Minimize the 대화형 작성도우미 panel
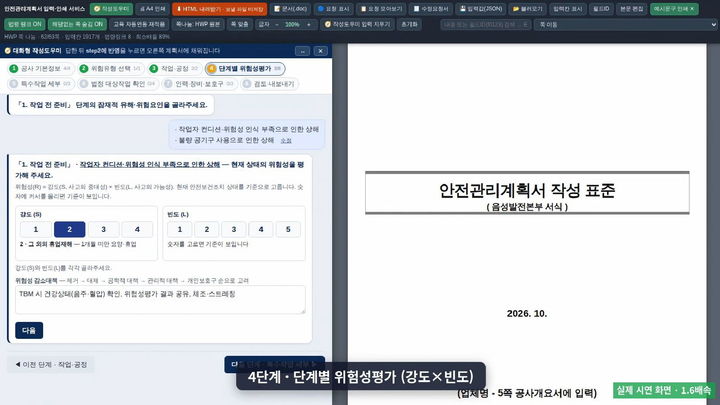720x405 pixels. (x=302, y=51)
